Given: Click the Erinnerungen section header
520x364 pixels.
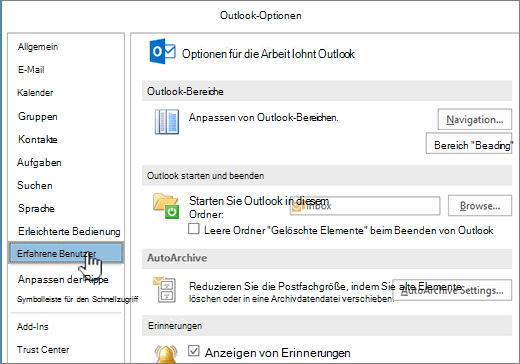Looking at the screenshot, I should click(x=327, y=325).
